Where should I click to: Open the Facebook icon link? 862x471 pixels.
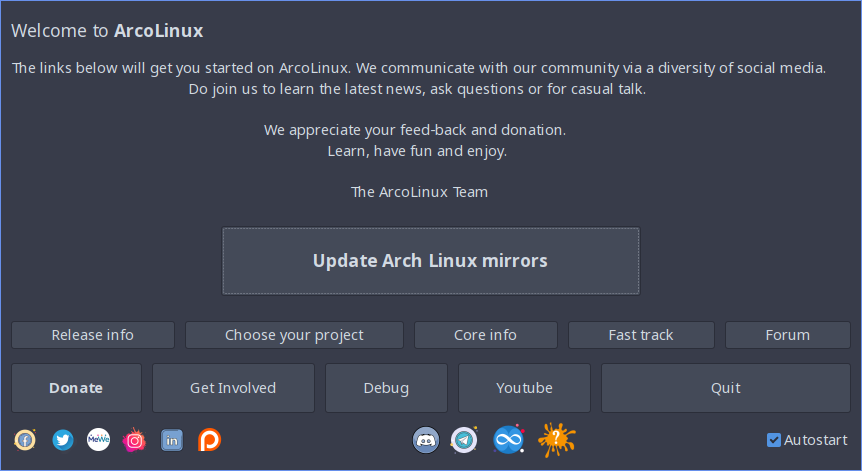25,440
